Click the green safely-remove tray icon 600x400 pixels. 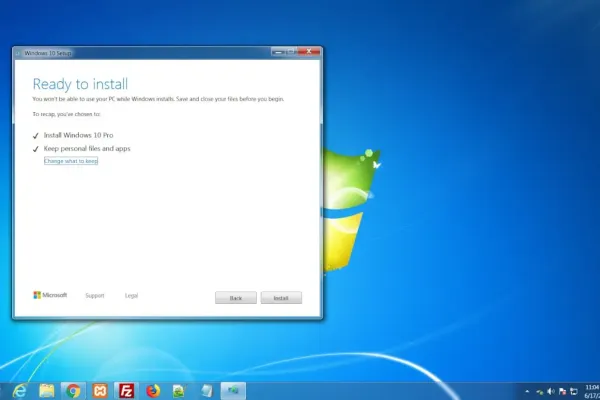(540, 392)
